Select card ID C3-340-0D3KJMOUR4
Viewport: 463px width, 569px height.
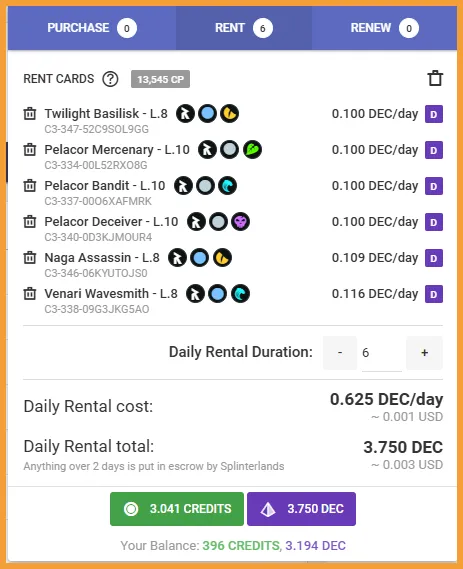point(98,237)
